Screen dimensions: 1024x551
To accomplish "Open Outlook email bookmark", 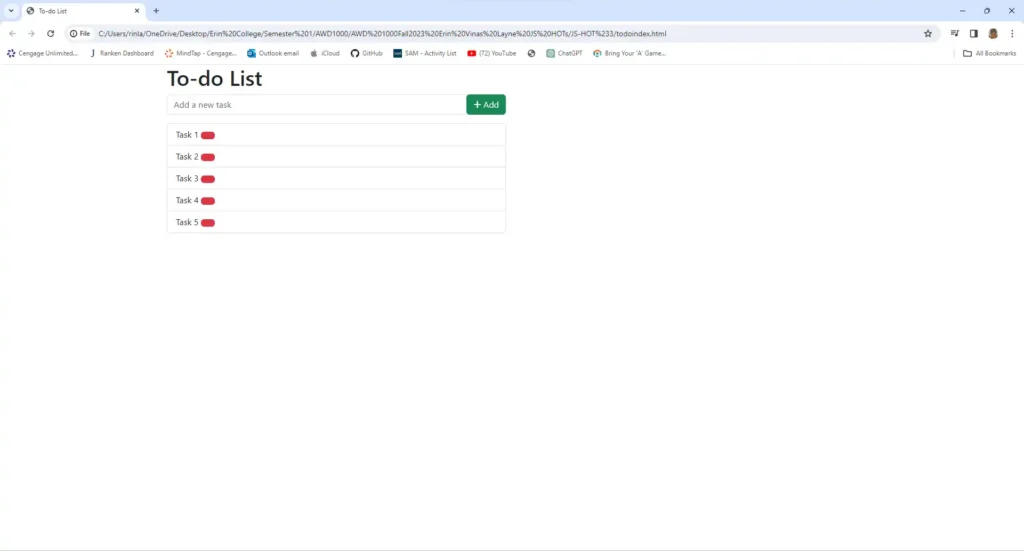I will (x=273, y=54).
